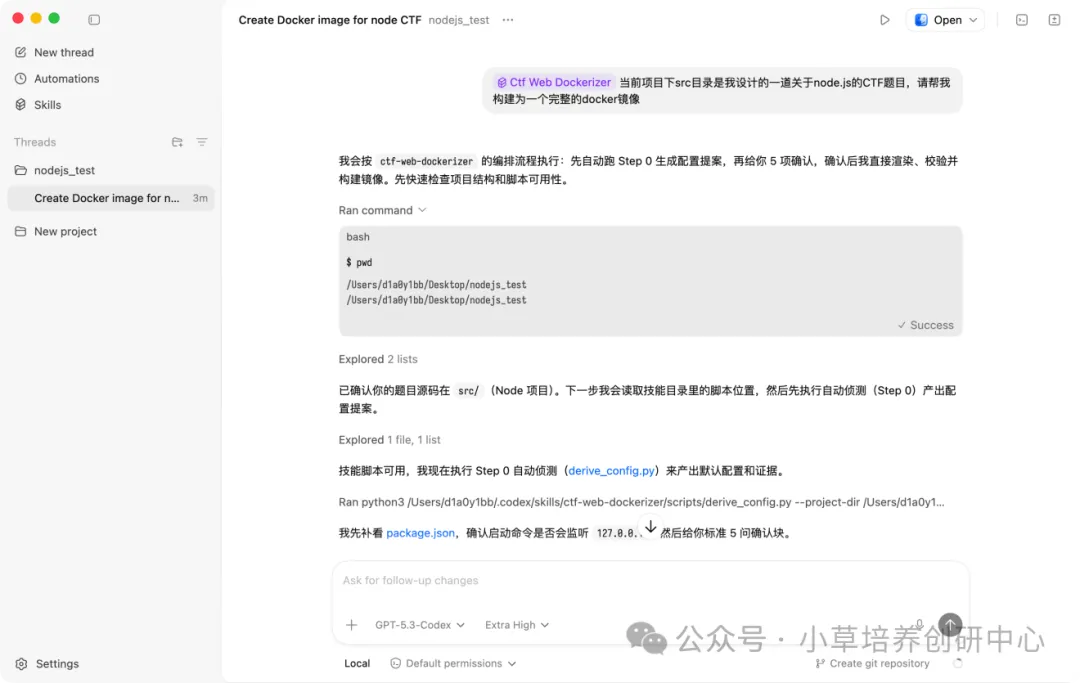Open the derive_config.py link

pyautogui.click(x=611, y=471)
